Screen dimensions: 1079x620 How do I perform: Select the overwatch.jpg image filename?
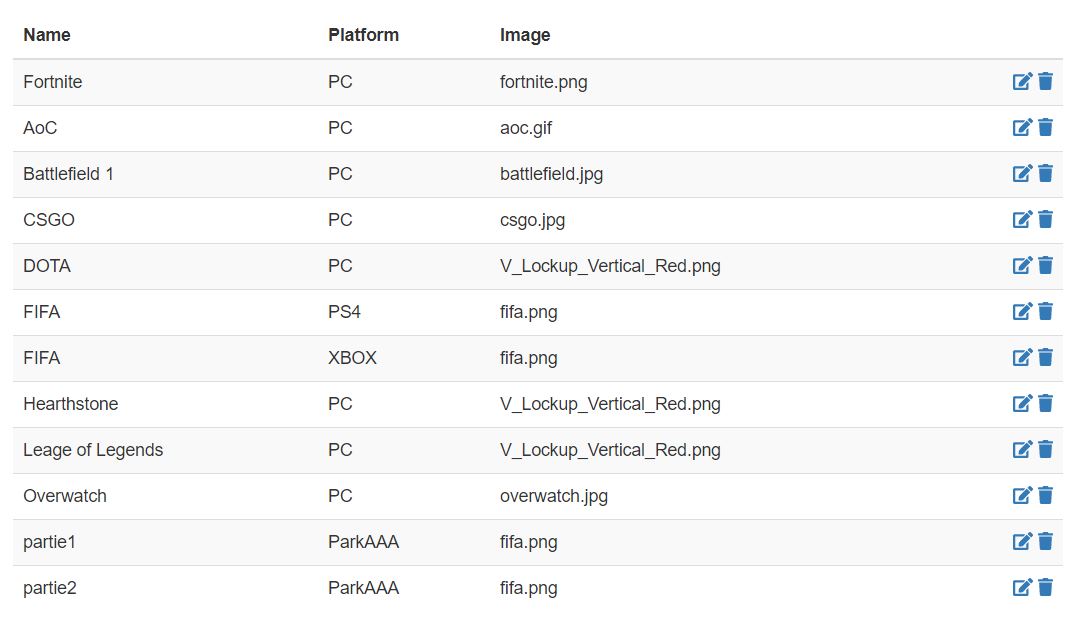tap(554, 497)
